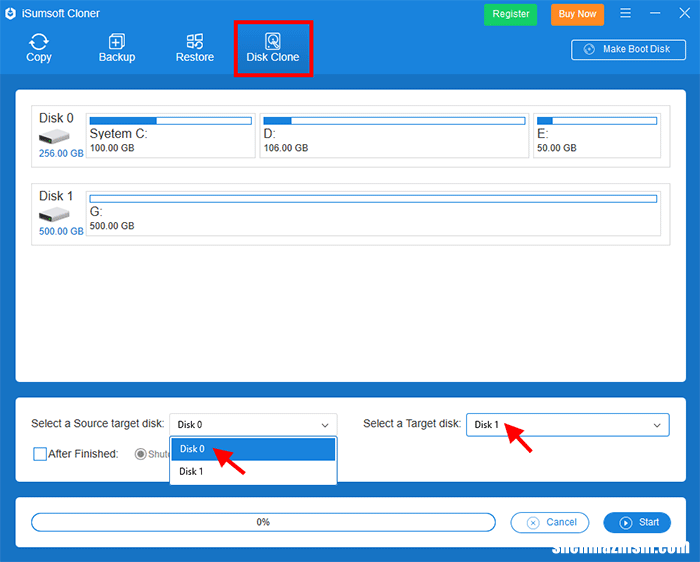The image size is (700, 562).
Task: Select the Syetem C: partition
Action: tap(171, 135)
